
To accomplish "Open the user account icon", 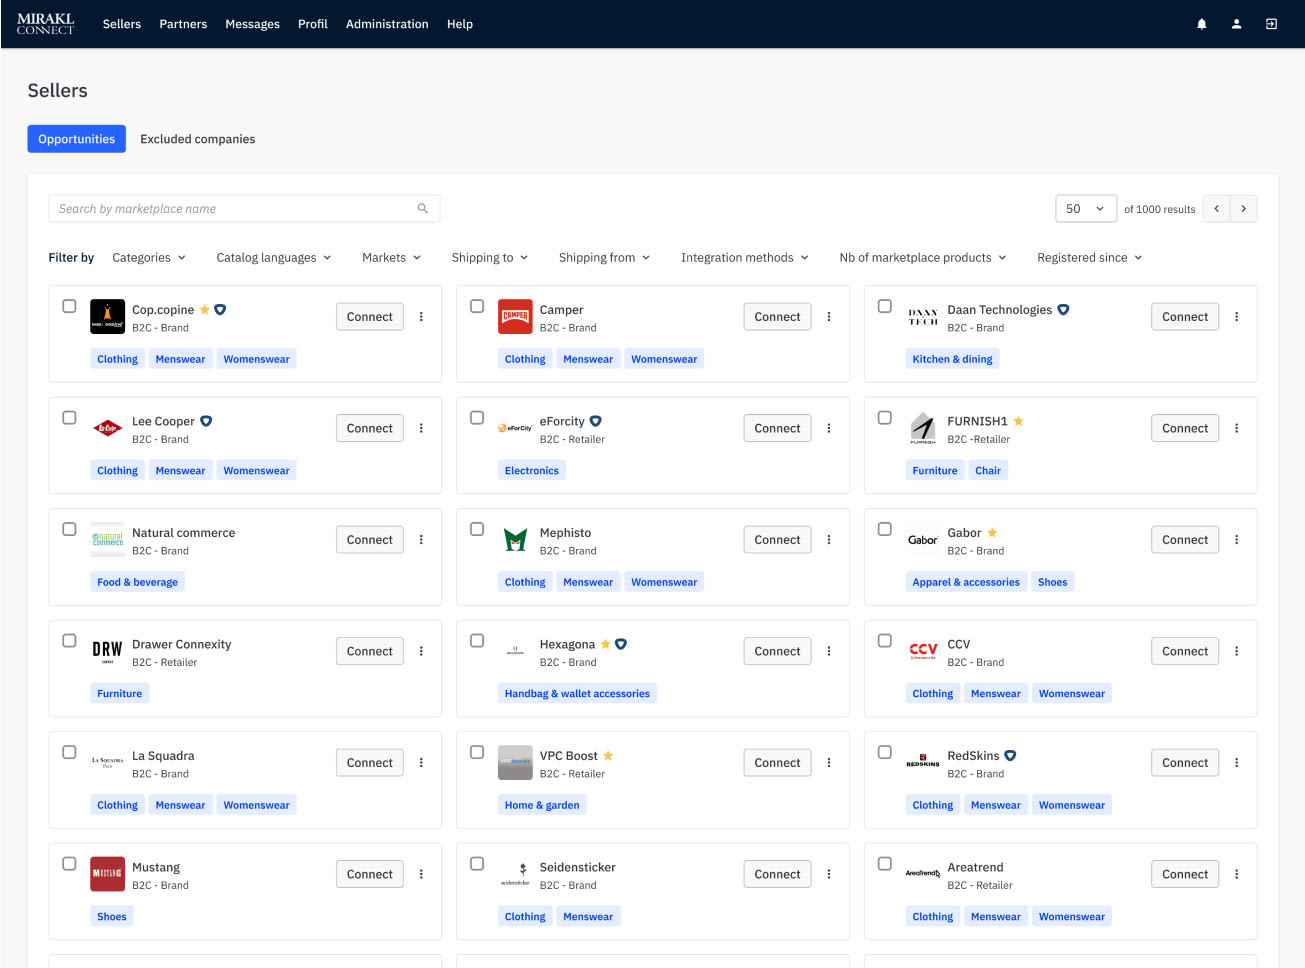I will point(1237,24).
